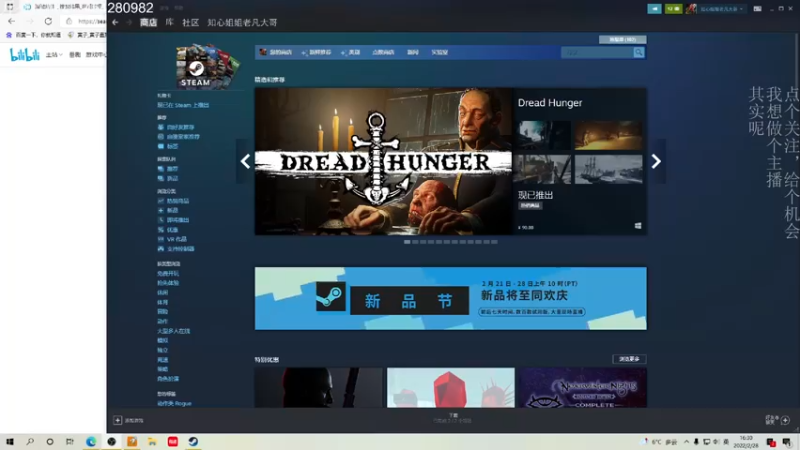Click 浏览更多 button in special offers
800x450 pixels.
(x=629, y=359)
